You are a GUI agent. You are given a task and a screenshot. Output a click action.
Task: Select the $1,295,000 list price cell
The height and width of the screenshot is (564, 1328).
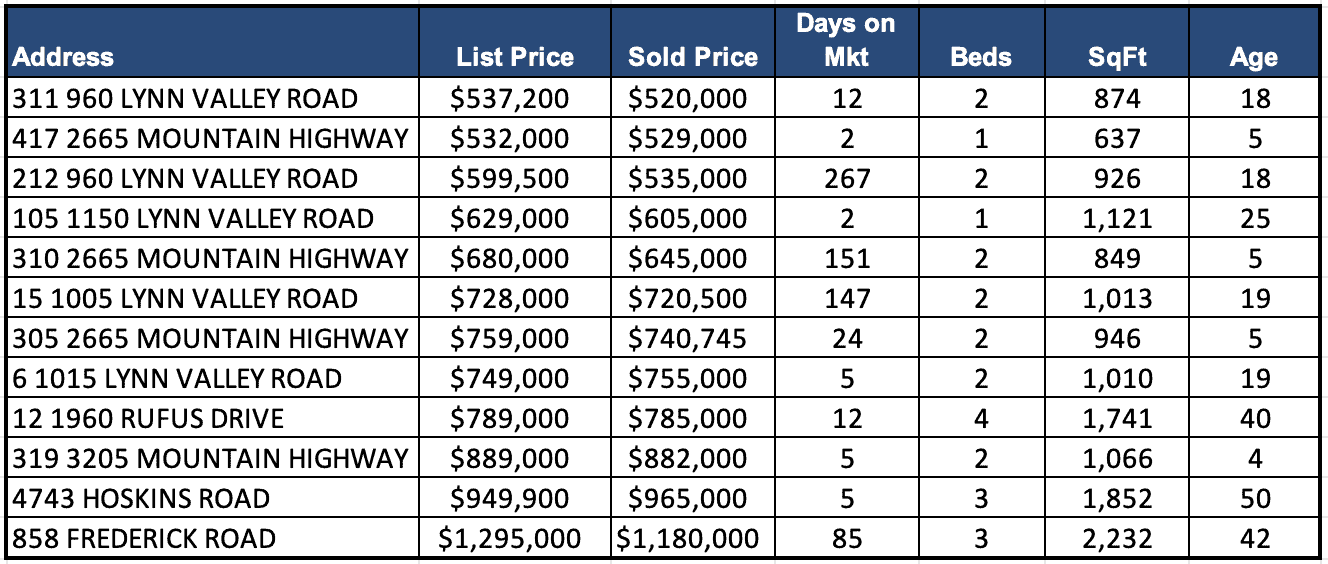[510, 539]
